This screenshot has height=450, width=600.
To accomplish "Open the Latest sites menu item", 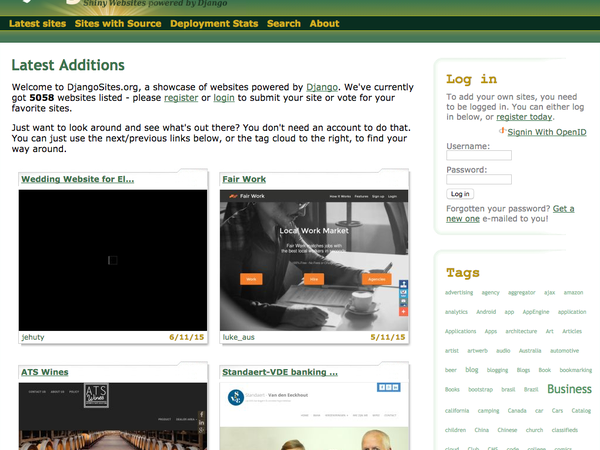I will 38,24.
